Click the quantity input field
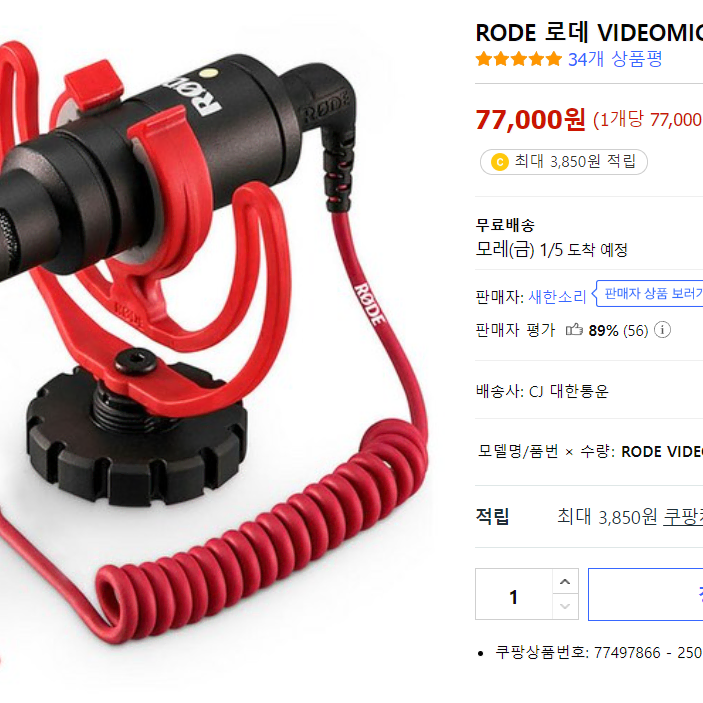 click(x=514, y=594)
